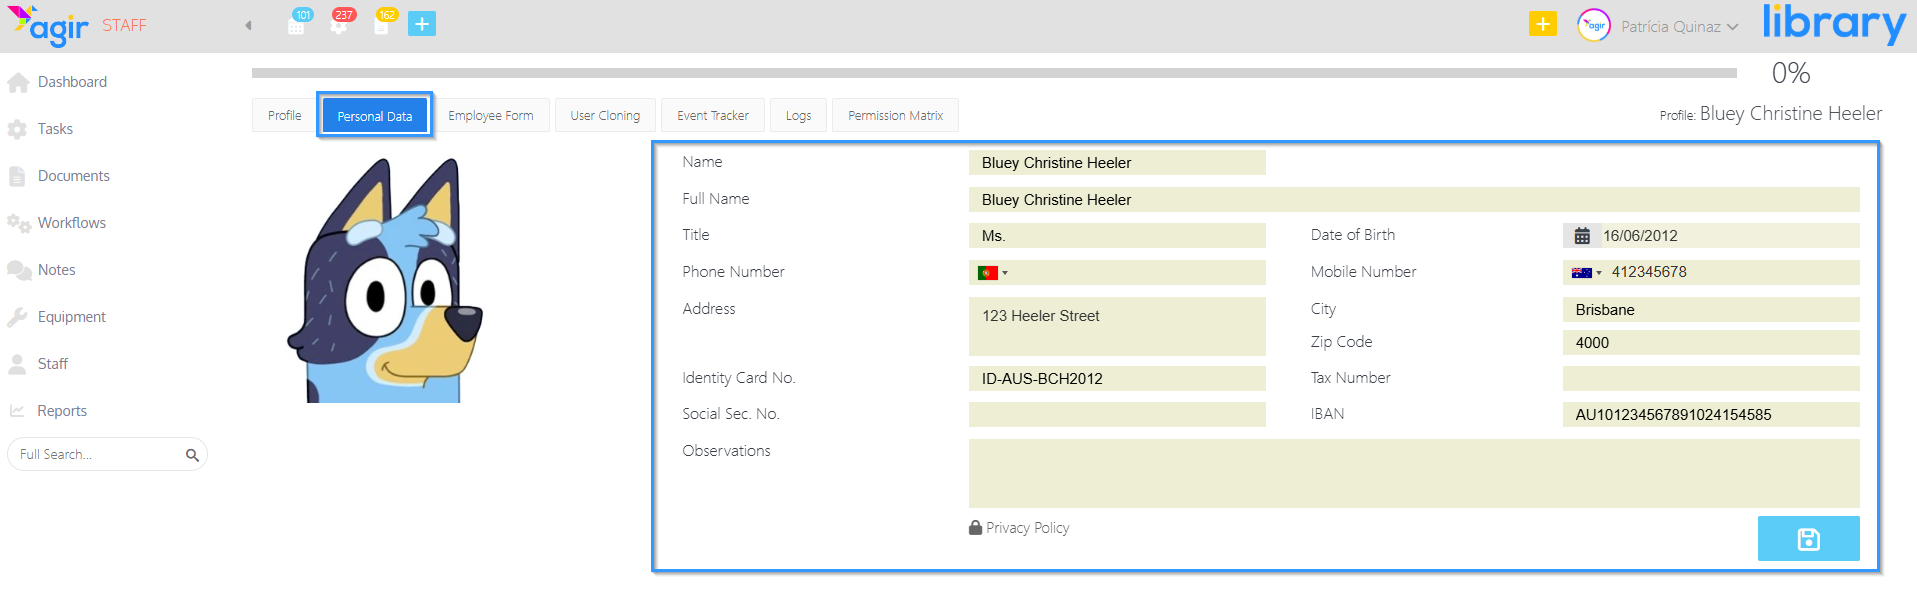Open the gear notifications with 237 badge
Image resolution: width=1917 pixels, height=596 pixels.
(341, 23)
